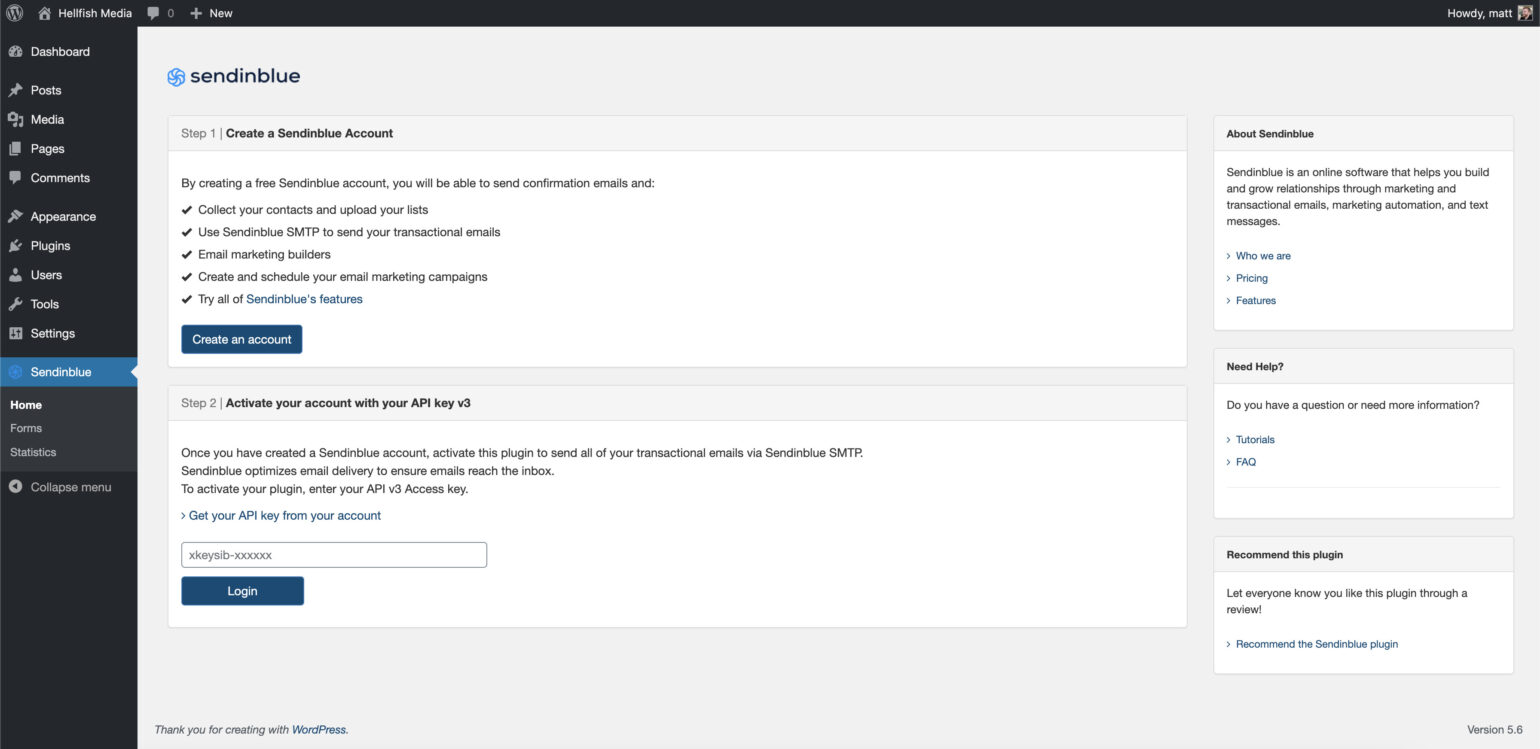Image resolution: width=1540 pixels, height=749 pixels.
Task: Click the comments bubble icon in admin bar
Action: (x=153, y=13)
